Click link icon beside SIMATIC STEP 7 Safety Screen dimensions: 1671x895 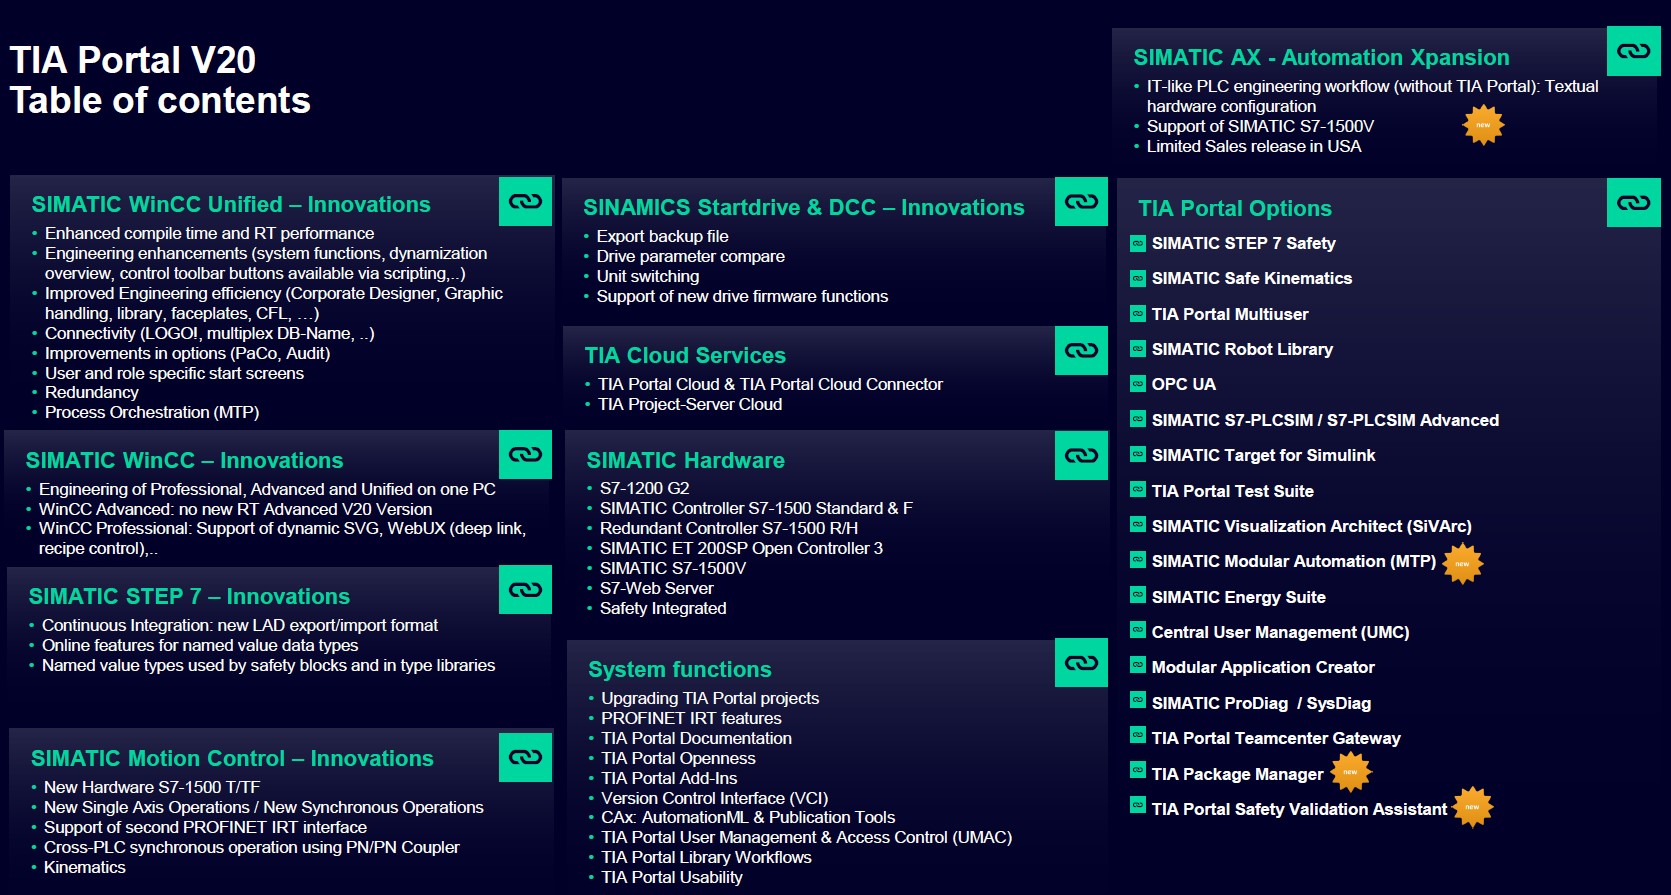1138,243
